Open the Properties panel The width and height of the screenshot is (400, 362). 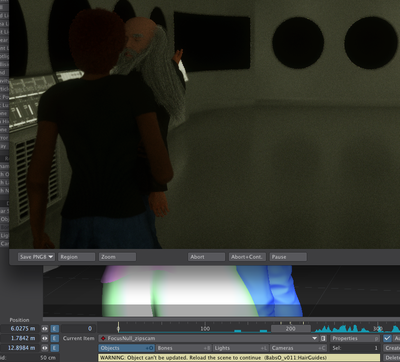pos(355,338)
